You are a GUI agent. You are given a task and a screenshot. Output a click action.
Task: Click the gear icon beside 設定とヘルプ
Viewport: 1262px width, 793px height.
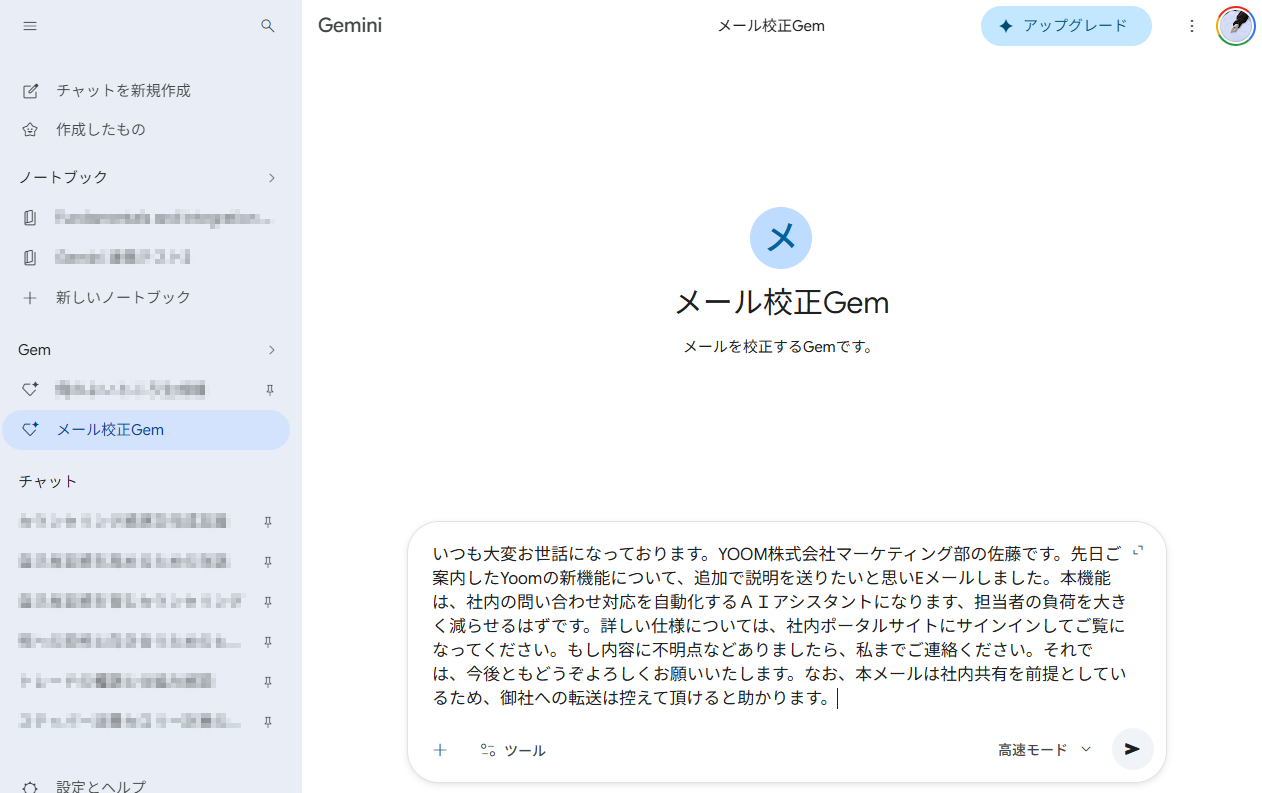pos(30,787)
